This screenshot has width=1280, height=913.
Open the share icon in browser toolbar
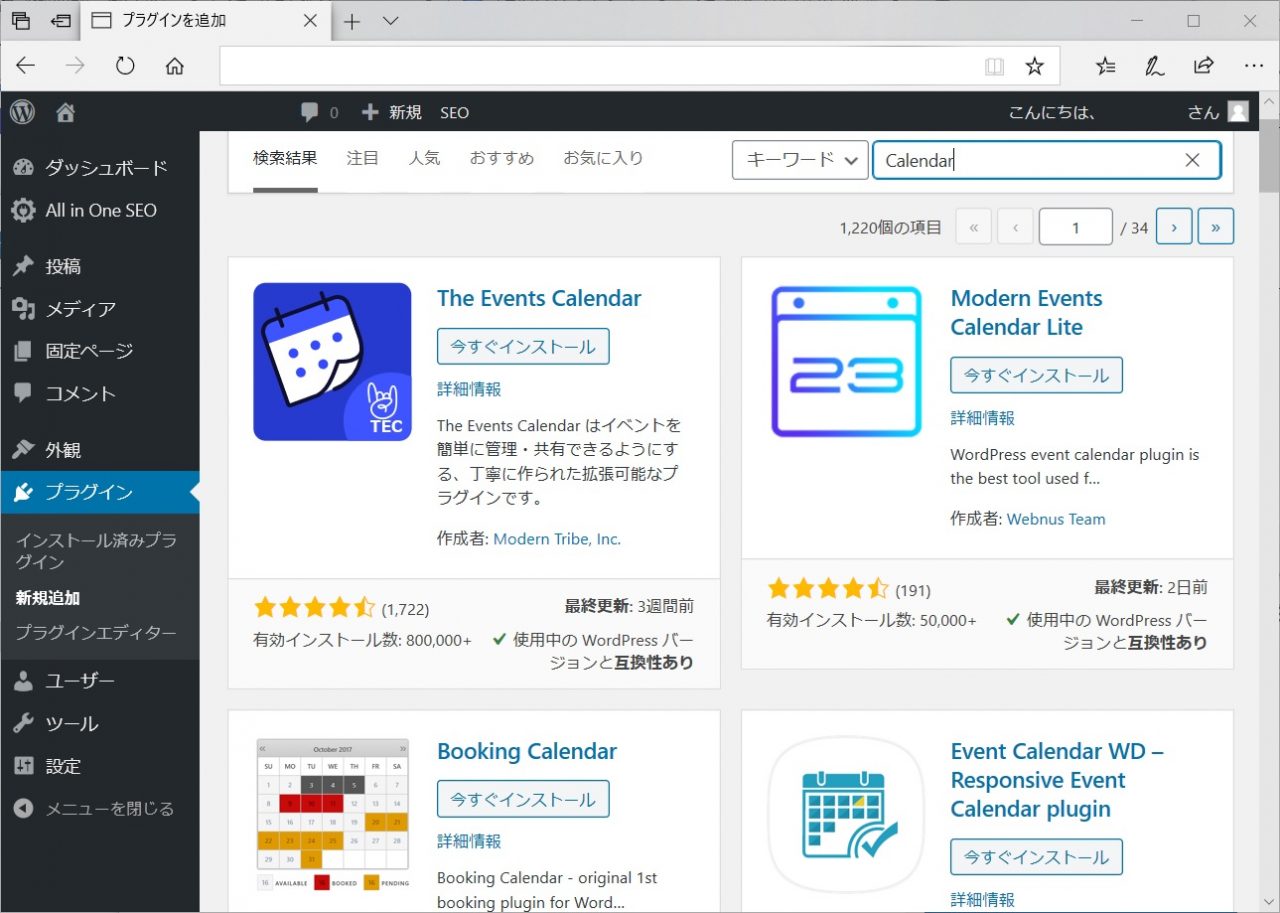coord(1203,66)
